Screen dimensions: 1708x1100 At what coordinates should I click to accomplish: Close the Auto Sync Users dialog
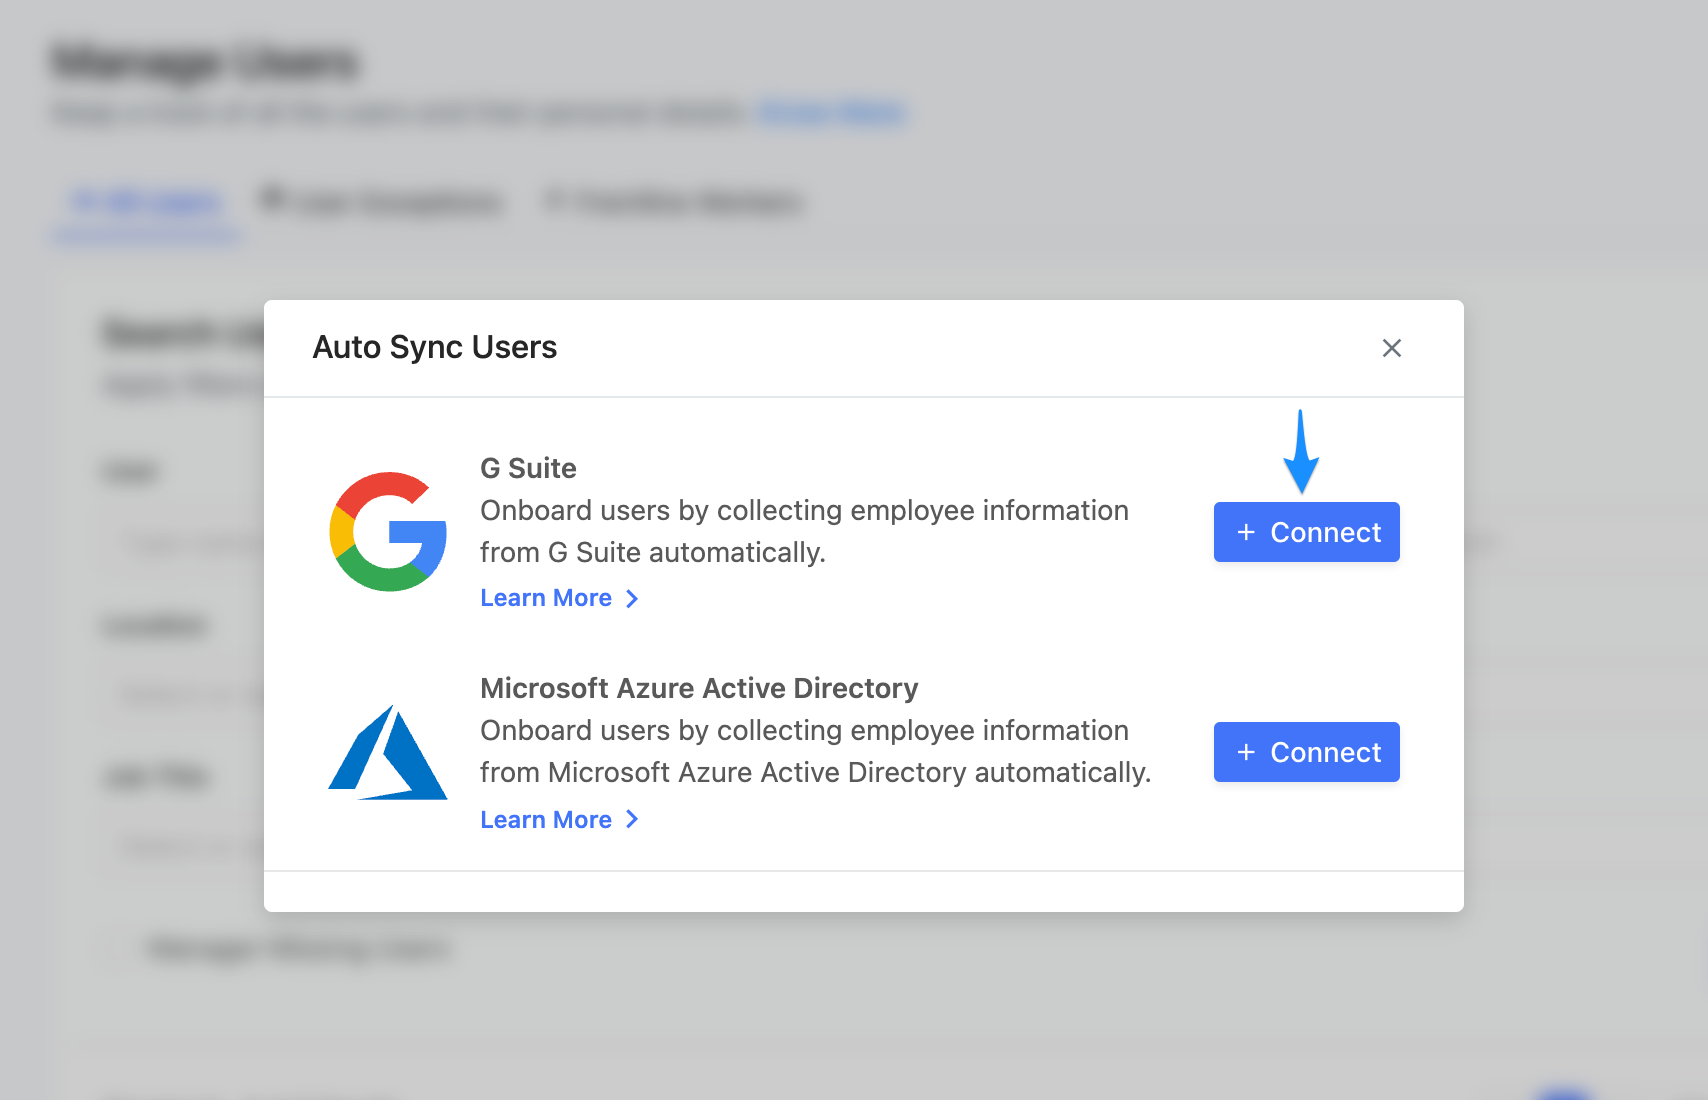(x=1391, y=348)
